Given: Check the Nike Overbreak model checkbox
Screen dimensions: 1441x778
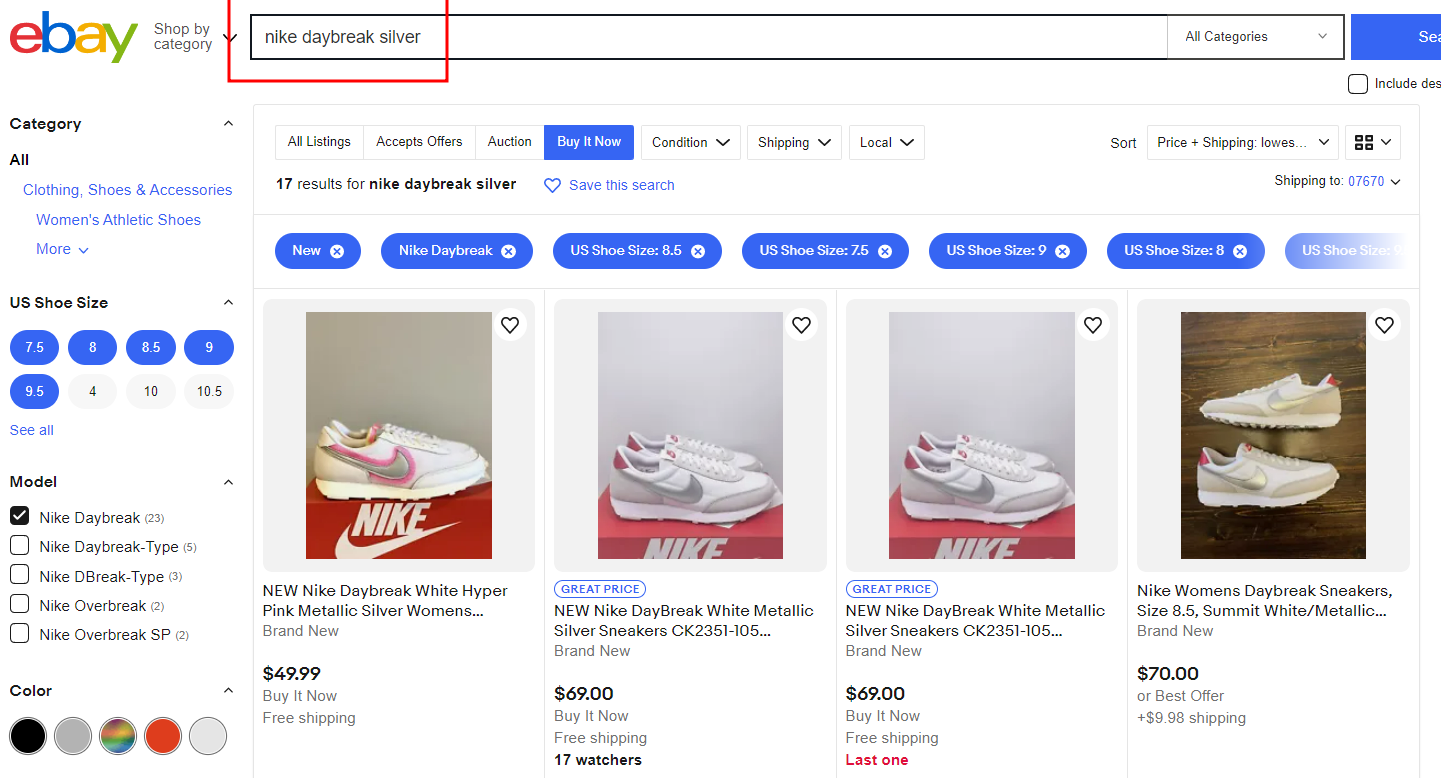Looking at the screenshot, I should [19, 604].
